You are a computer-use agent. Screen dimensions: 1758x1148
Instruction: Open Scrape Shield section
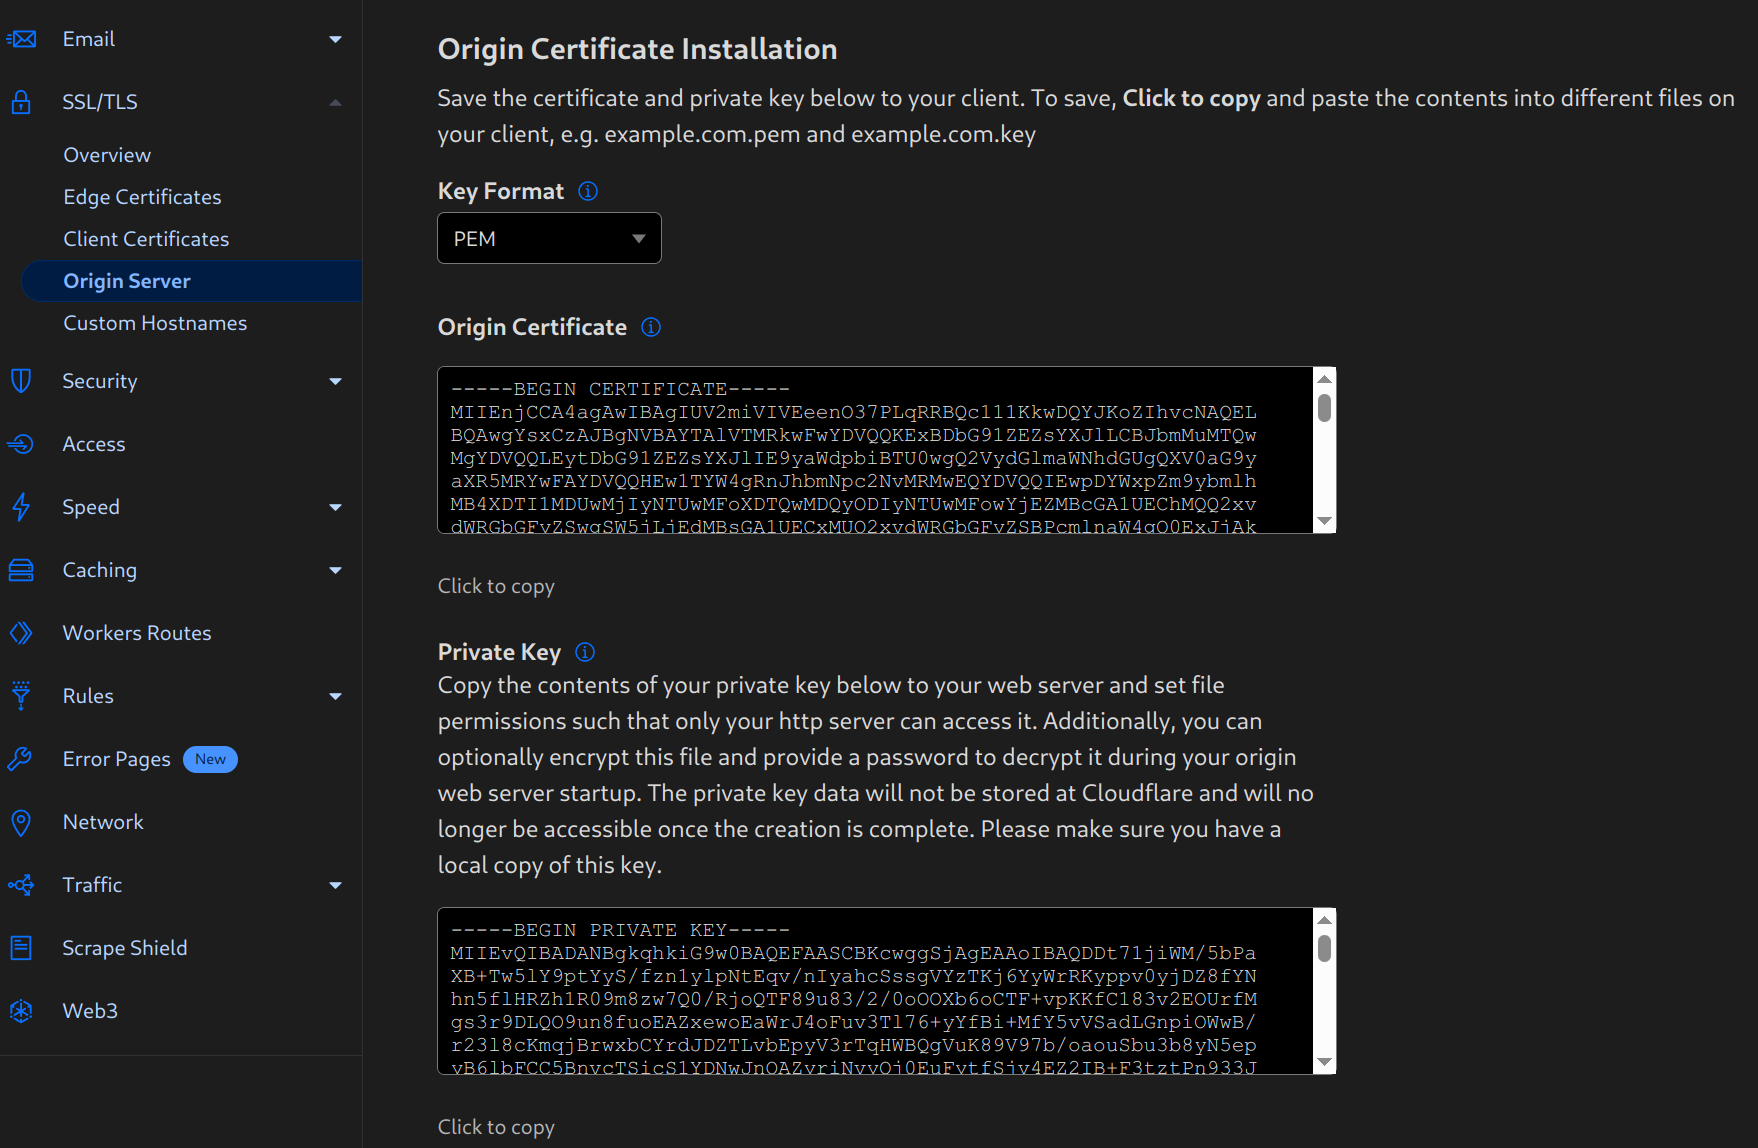[x=125, y=948]
